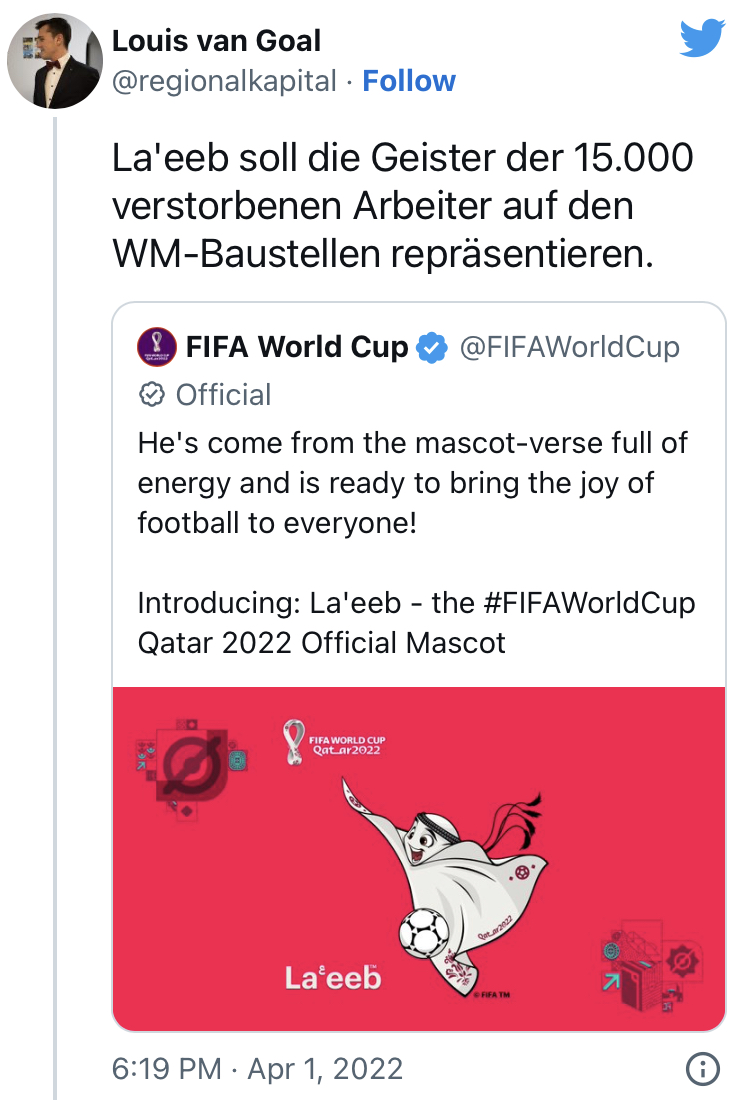Click the La'eeb name text in image
The width and height of the screenshot is (747, 1100).
coord(332,977)
